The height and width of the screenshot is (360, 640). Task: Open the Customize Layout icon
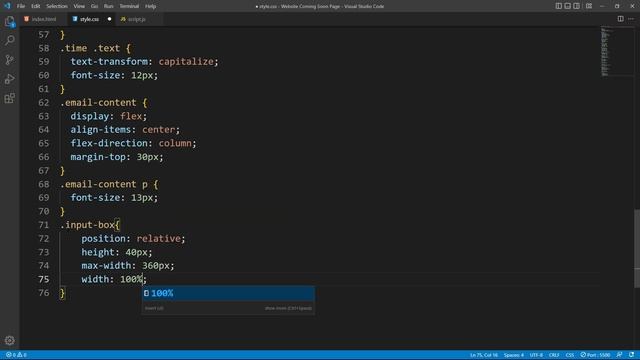coord(589,6)
